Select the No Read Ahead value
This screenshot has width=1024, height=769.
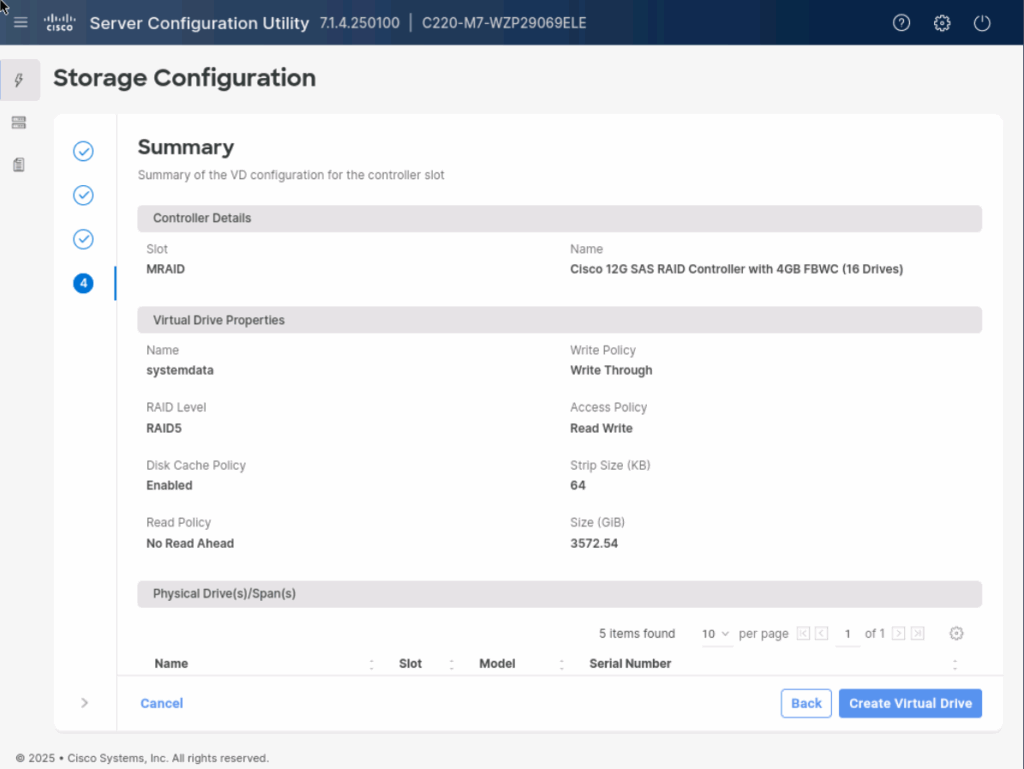[x=189, y=543]
